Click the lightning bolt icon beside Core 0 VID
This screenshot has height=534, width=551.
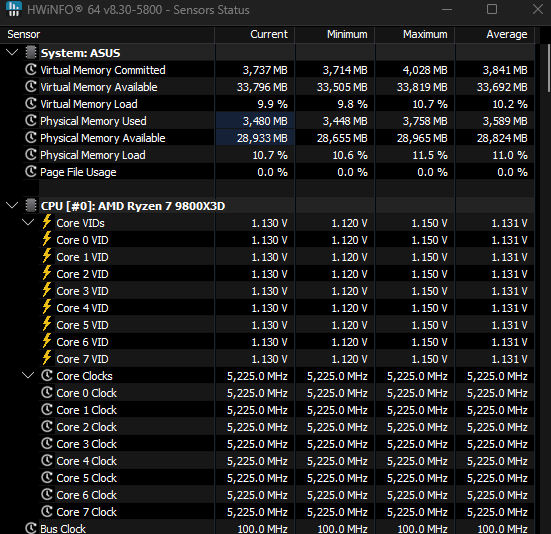click(47, 239)
